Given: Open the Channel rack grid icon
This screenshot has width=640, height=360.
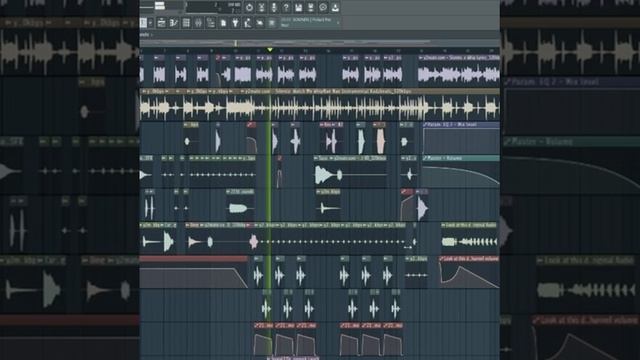Looking at the screenshot, I should pos(186,23).
